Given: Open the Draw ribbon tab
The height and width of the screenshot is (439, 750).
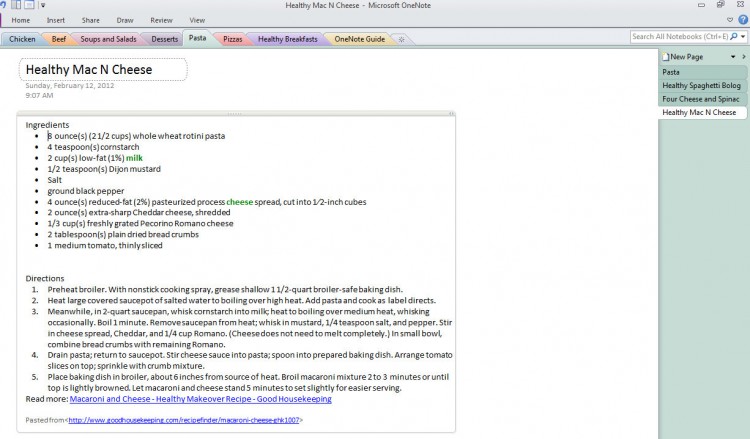Looking at the screenshot, I should pyautogui.click(x=124, y=20).
